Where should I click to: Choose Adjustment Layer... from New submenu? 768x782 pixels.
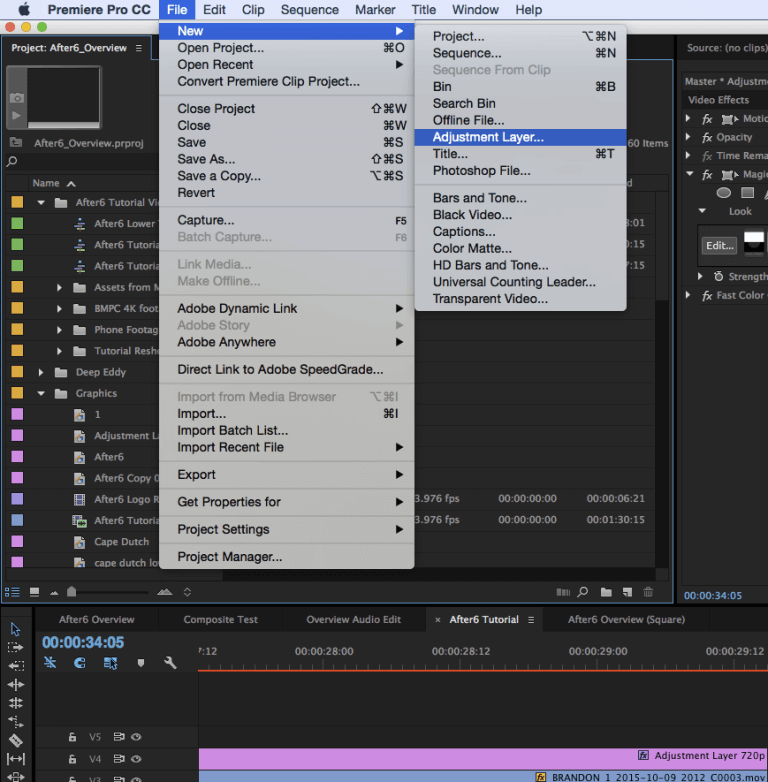[520, 137]
